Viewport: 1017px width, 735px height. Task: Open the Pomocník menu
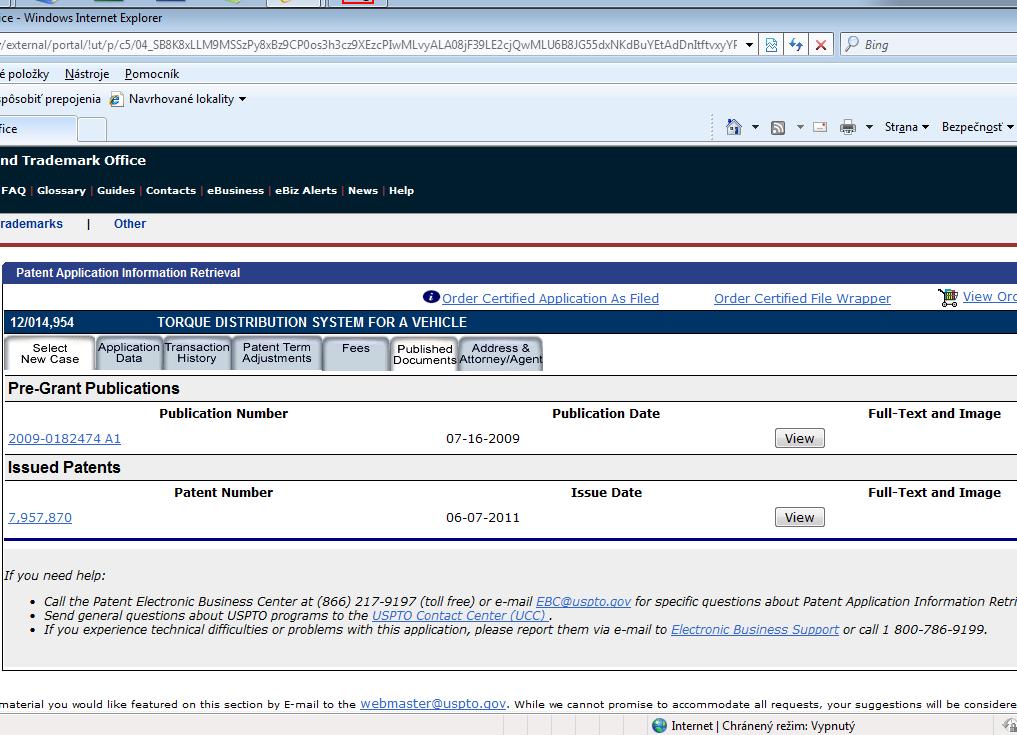click(x=152, y=74)
